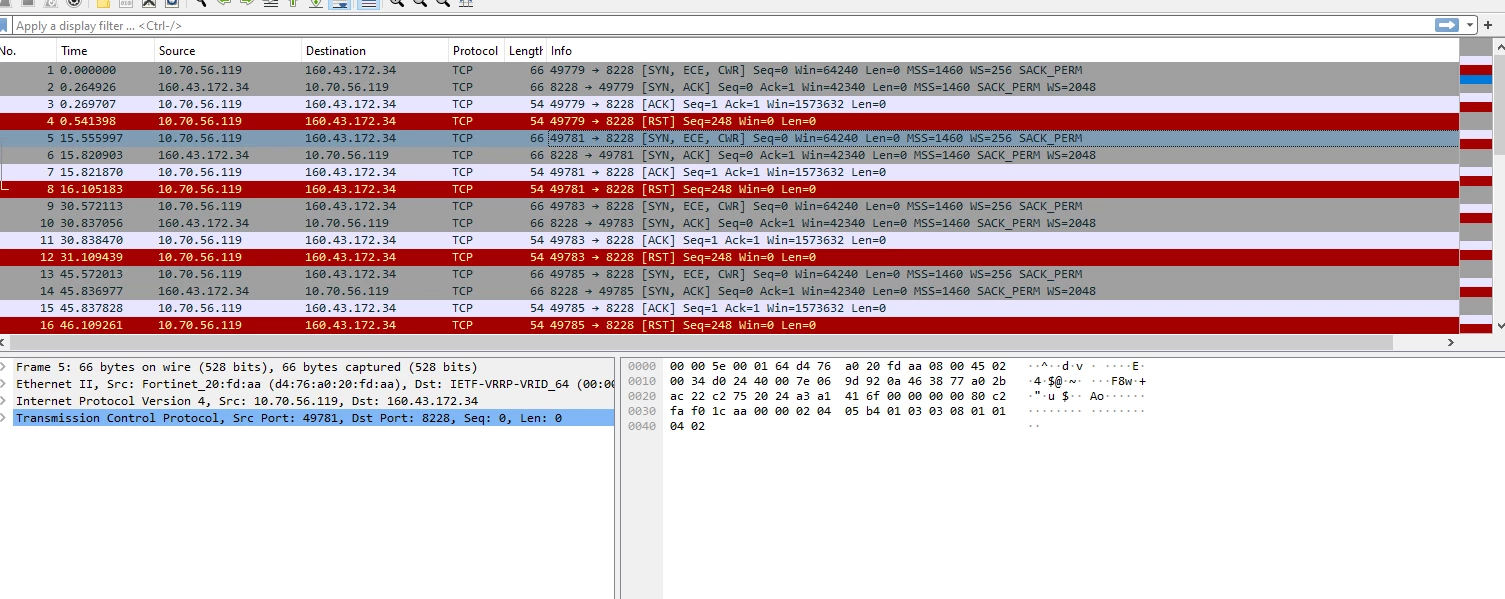Screen dimensions: 1505x599
Task: Sort packets by the Length column header
Action: (525, 51)
